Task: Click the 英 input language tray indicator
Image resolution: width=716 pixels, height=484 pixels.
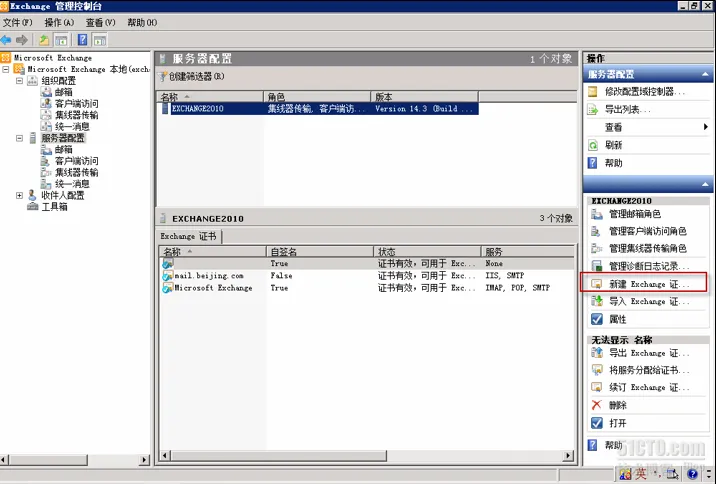Action: tap(640, 474)
